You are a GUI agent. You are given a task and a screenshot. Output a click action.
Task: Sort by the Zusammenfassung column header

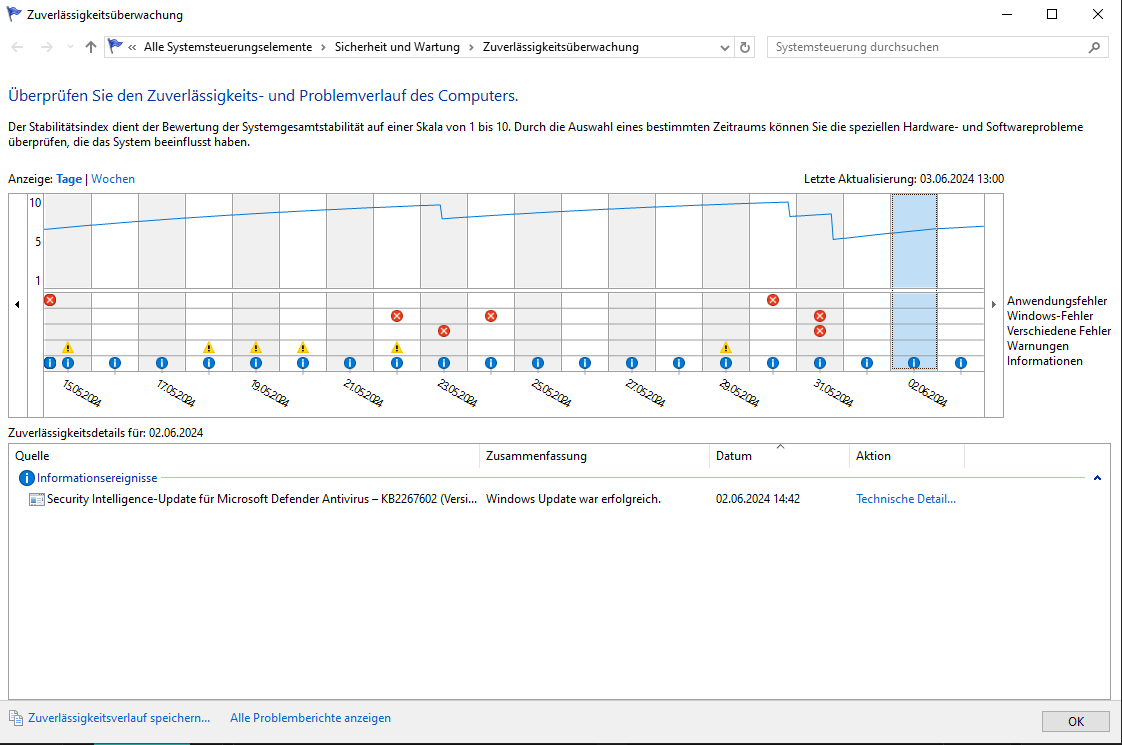click(x=594, y=456)
